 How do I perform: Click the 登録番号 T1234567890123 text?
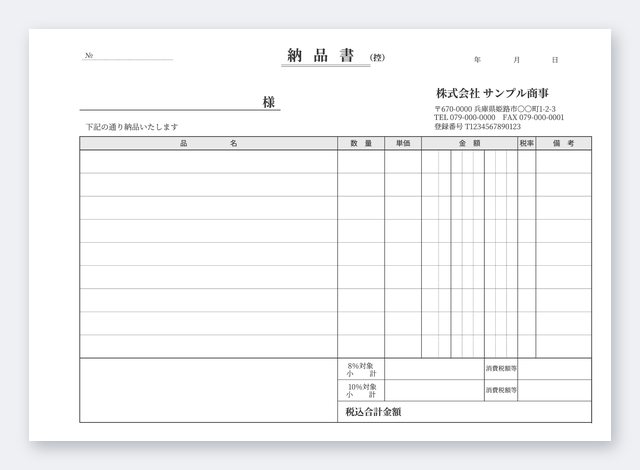click(x=478, y=126)
